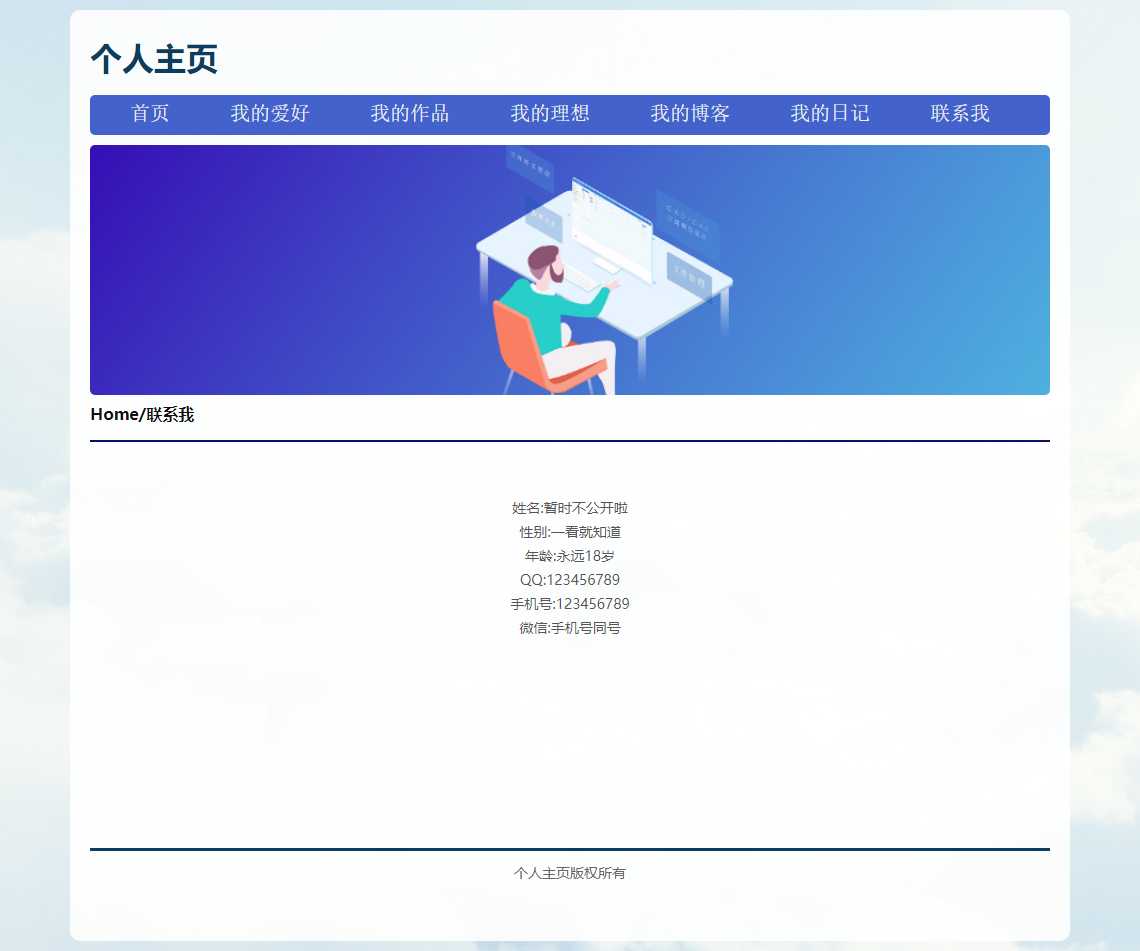1140x951 pixels.
Task: Click Home in the breadcrumb path
Action: click(x=113, y=415)
